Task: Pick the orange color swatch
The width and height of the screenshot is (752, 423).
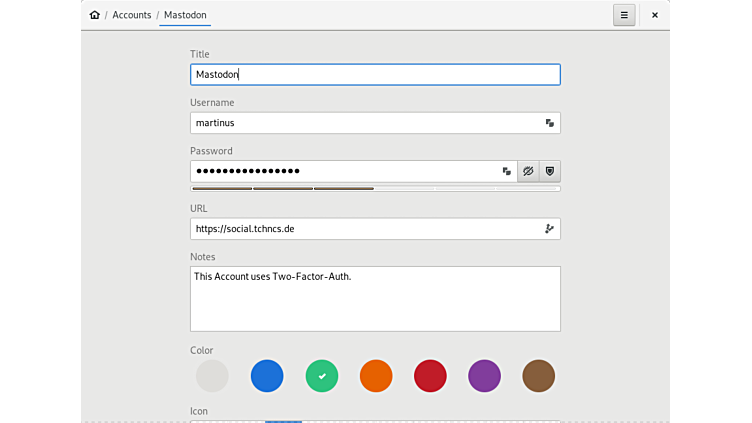Action: coord(376,376)
